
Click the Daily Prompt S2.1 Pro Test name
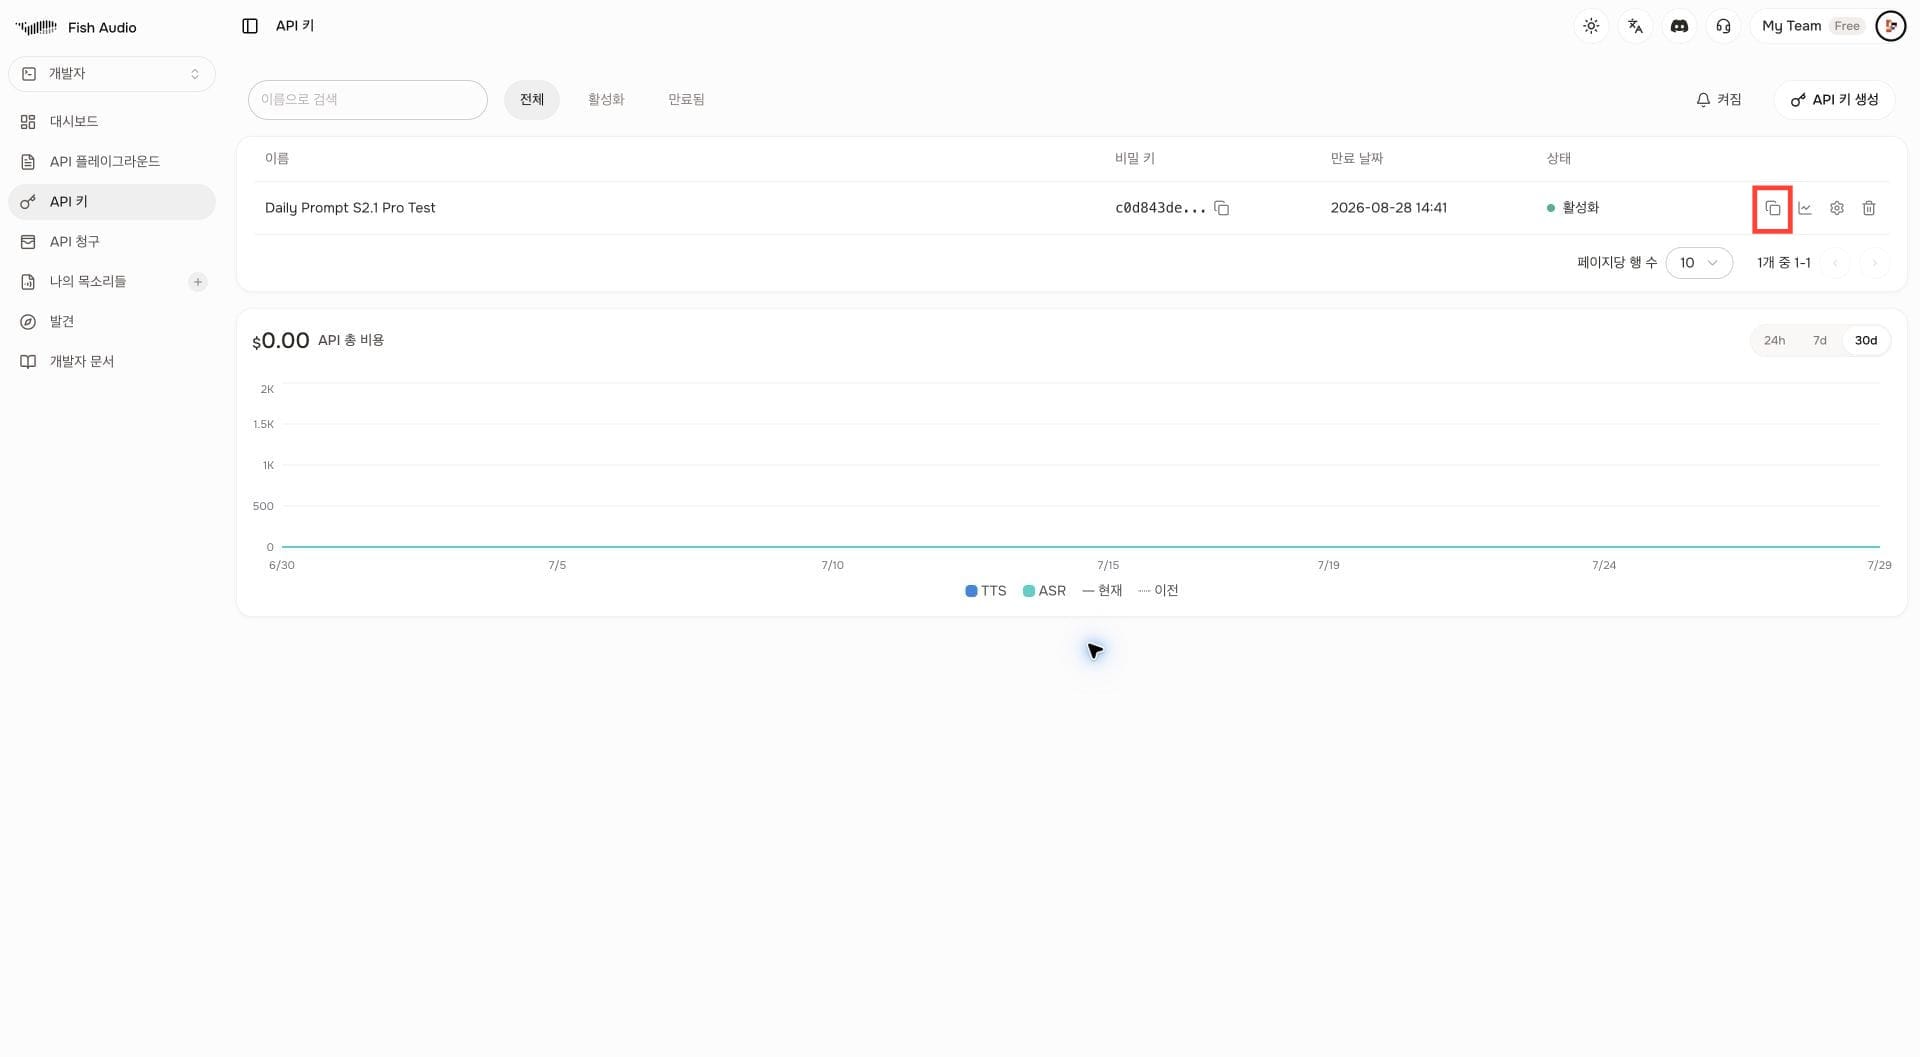point(350,208)
